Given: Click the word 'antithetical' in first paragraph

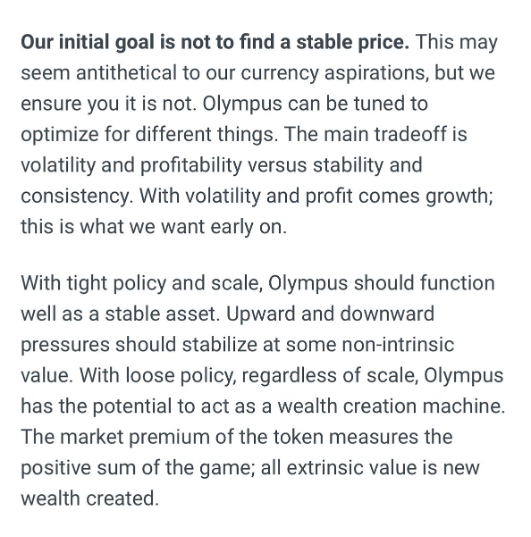Looking at the screenshot, I should click(x=126, y=73).
